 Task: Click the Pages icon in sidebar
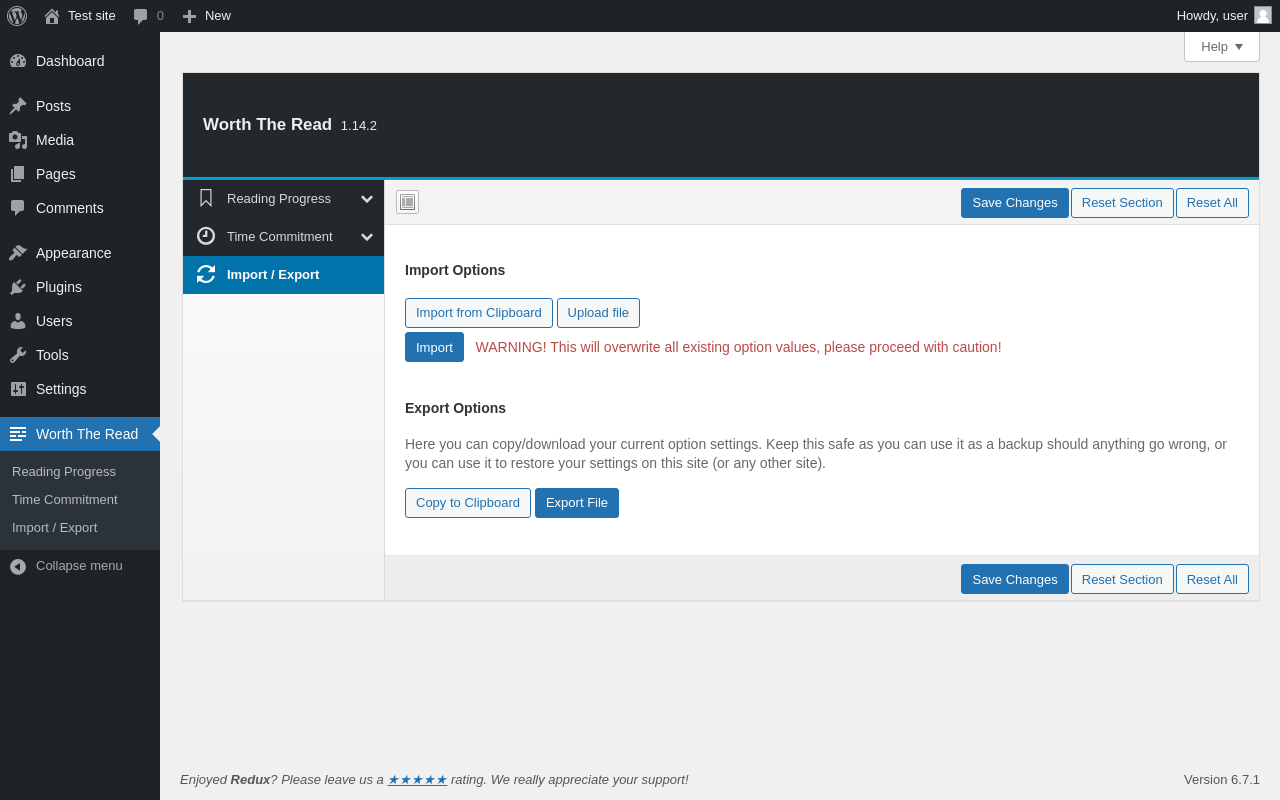(18, 174)
